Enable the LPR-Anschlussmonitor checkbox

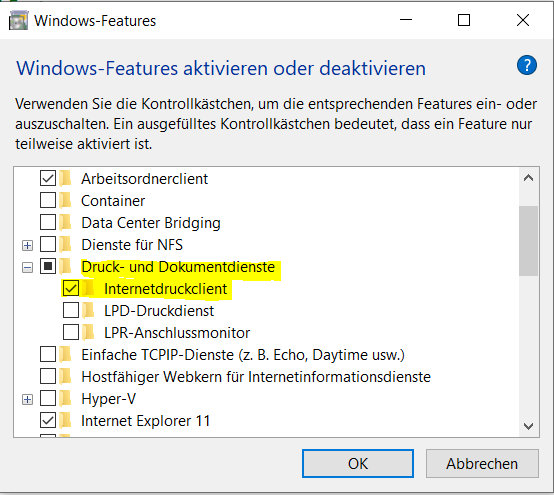tap(71, 332)
